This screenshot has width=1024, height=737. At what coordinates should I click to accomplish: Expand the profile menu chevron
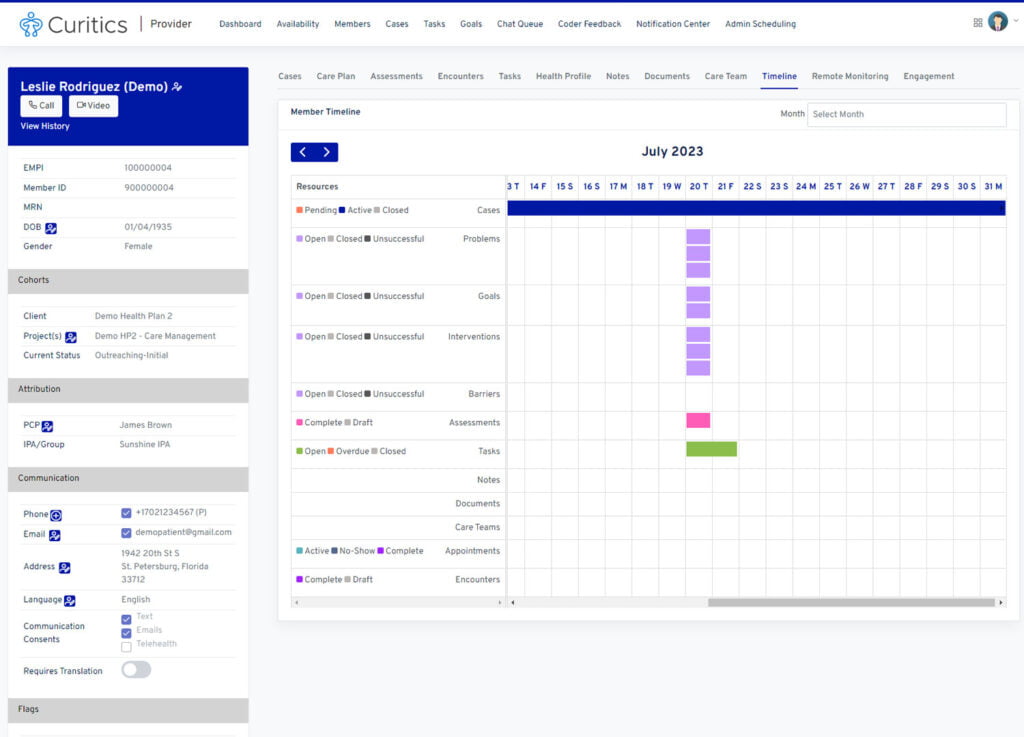click(x=1016, y=21)
